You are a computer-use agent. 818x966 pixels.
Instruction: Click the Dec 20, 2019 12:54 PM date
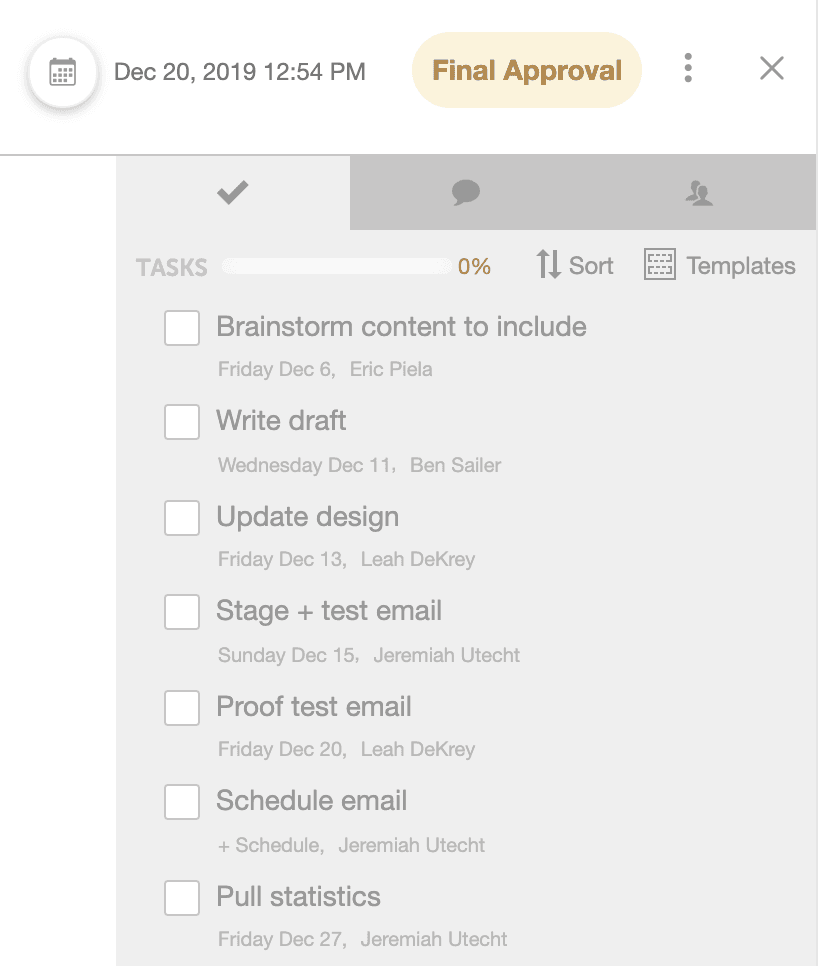tap(240, 72)
